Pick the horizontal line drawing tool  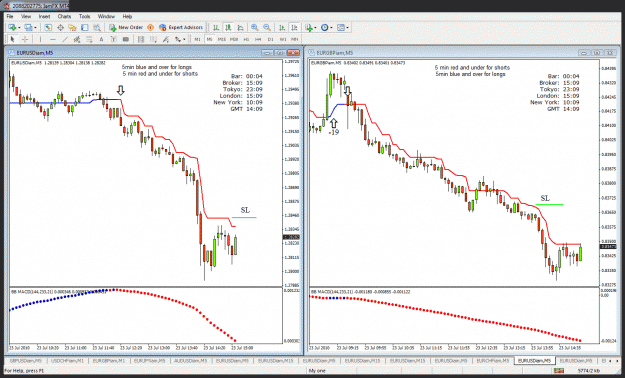pos(53,39)
